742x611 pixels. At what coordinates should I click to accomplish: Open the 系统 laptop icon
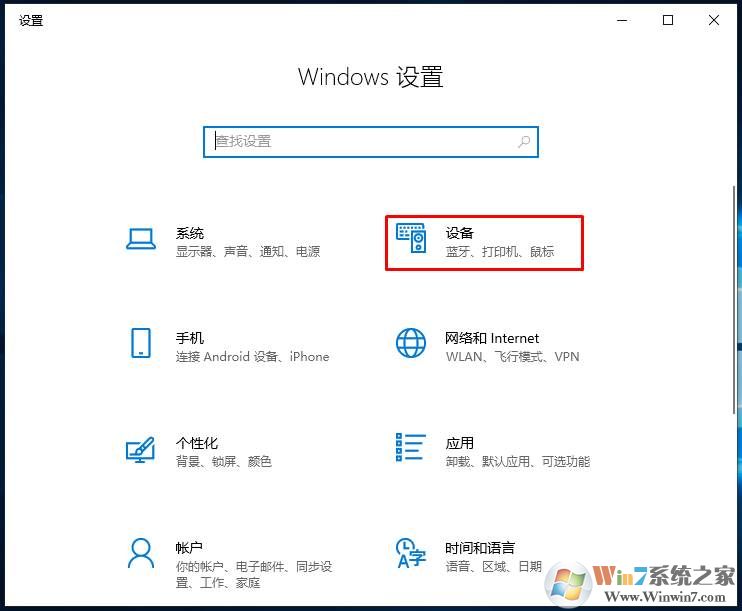click(x=141, y=239)
